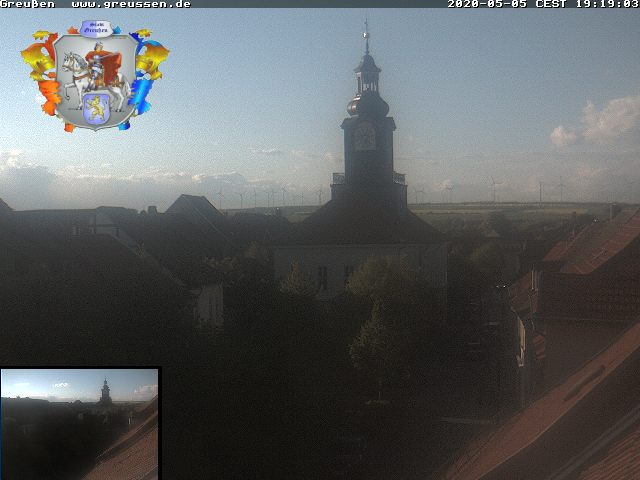
Task: Click the date 2020-05-05 in the header
Action: tap(487, 4)
